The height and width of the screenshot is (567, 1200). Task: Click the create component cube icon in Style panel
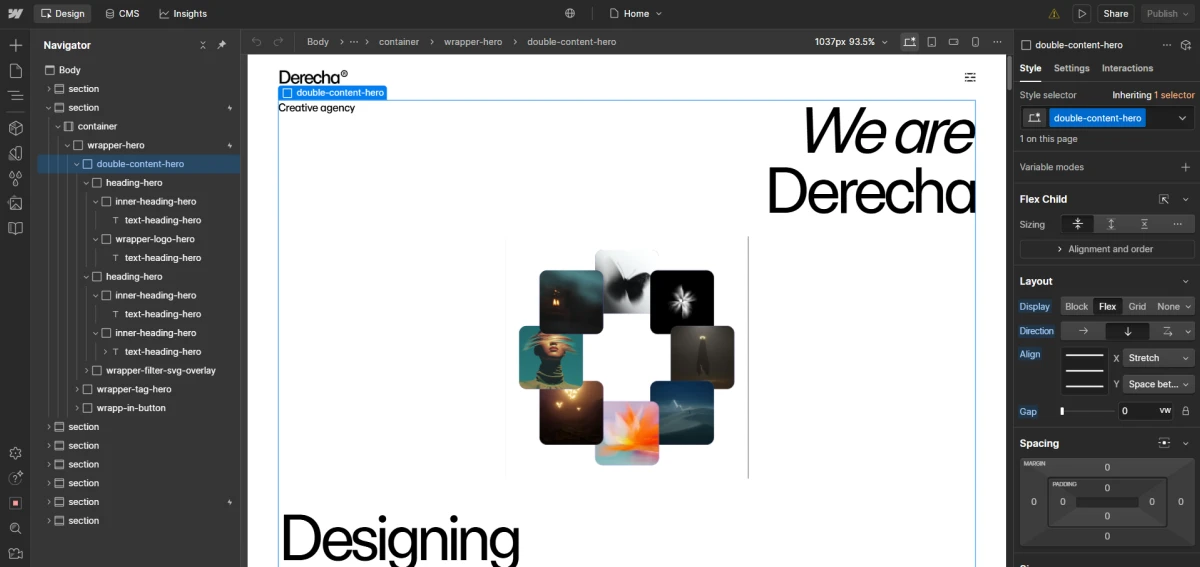(x=1186, y=45)
